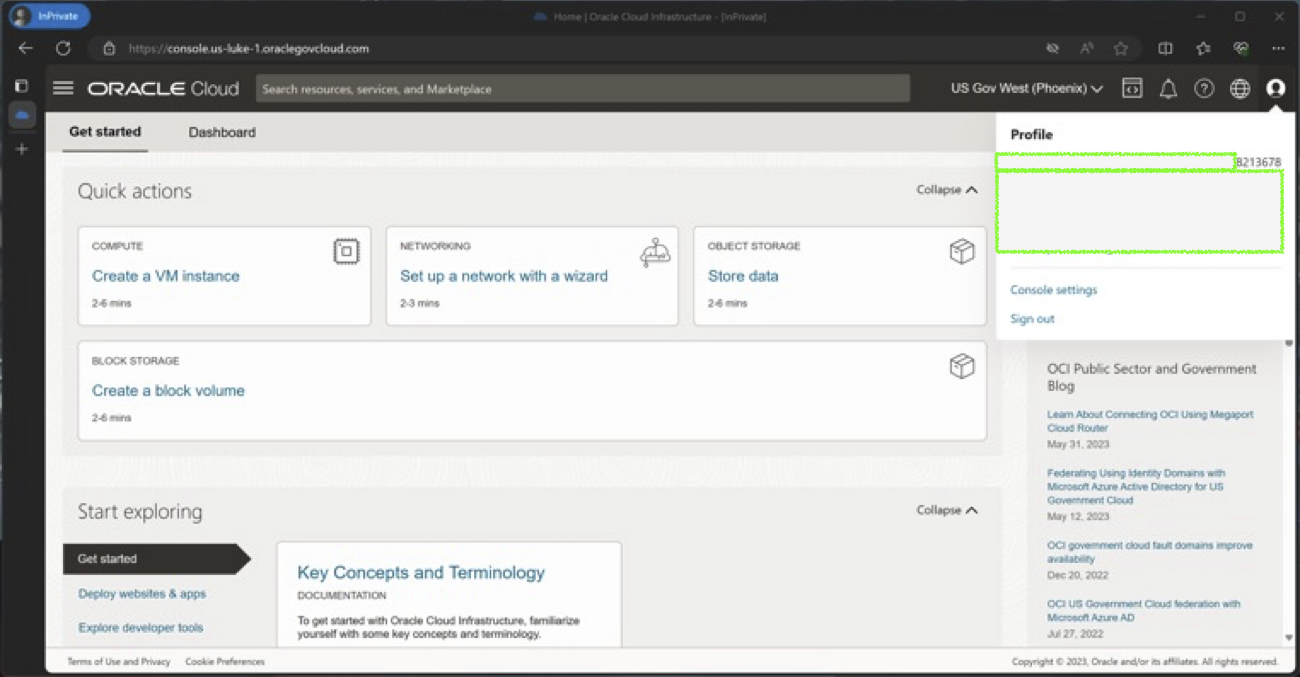Open Console settings from profile menu

tap(1053, 290)
